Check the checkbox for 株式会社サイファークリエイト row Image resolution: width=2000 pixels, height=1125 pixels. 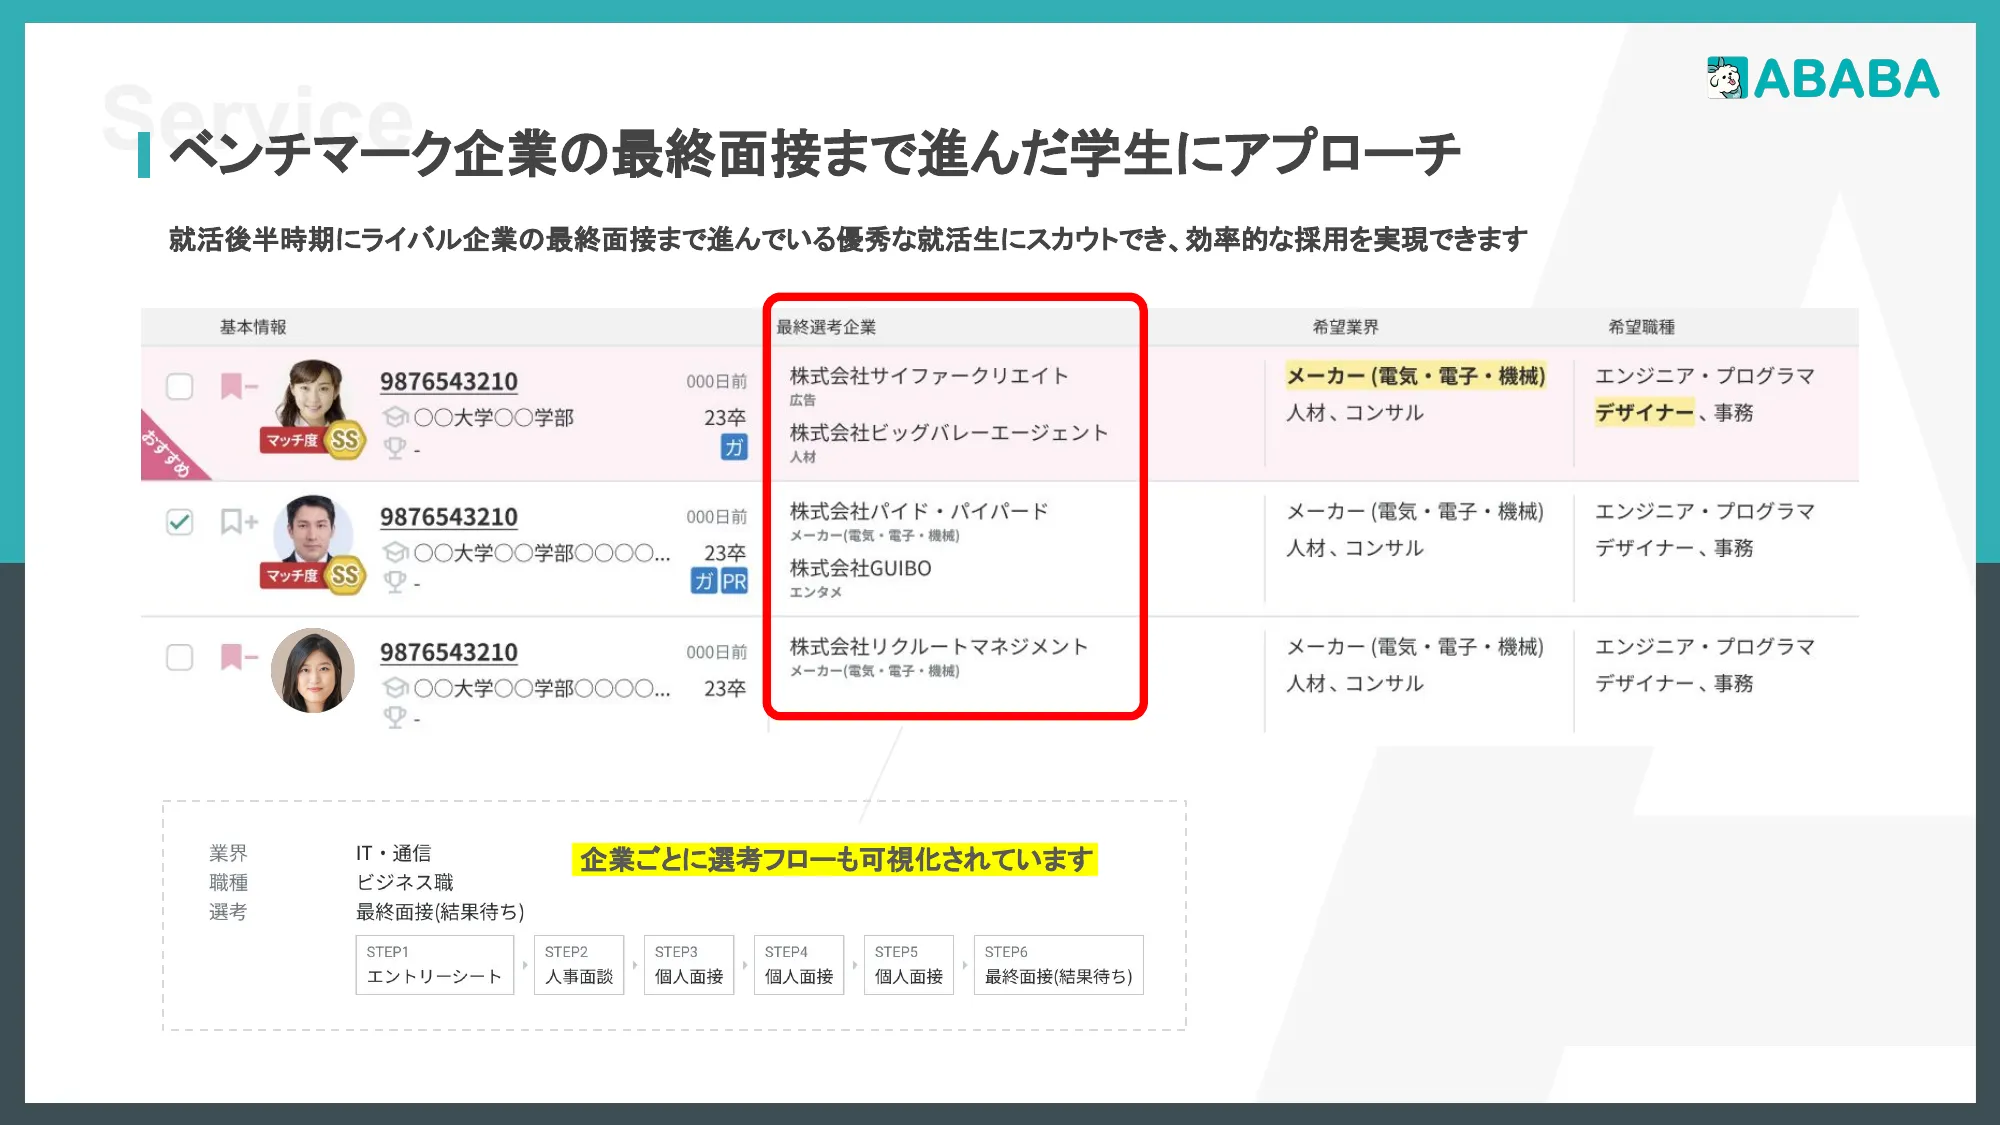tap(179, 386)
